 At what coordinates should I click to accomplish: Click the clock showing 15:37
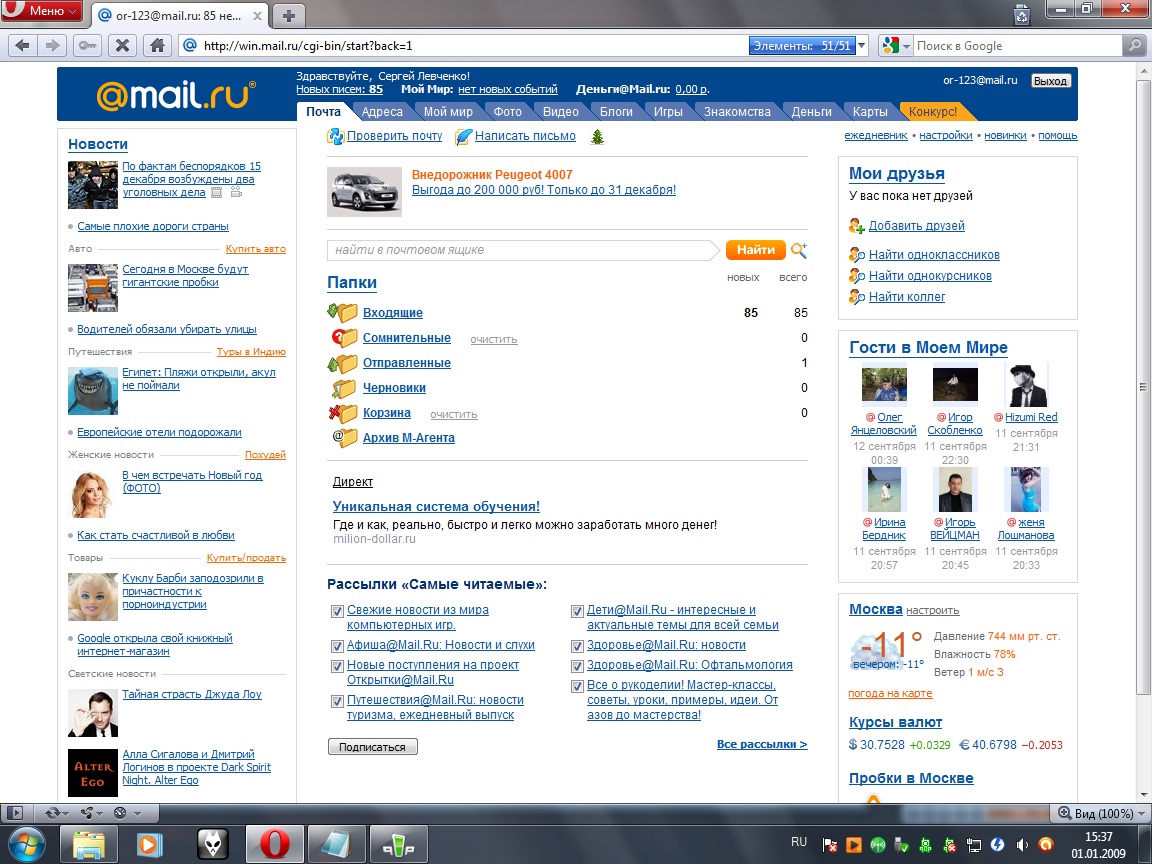[1098, 836]
